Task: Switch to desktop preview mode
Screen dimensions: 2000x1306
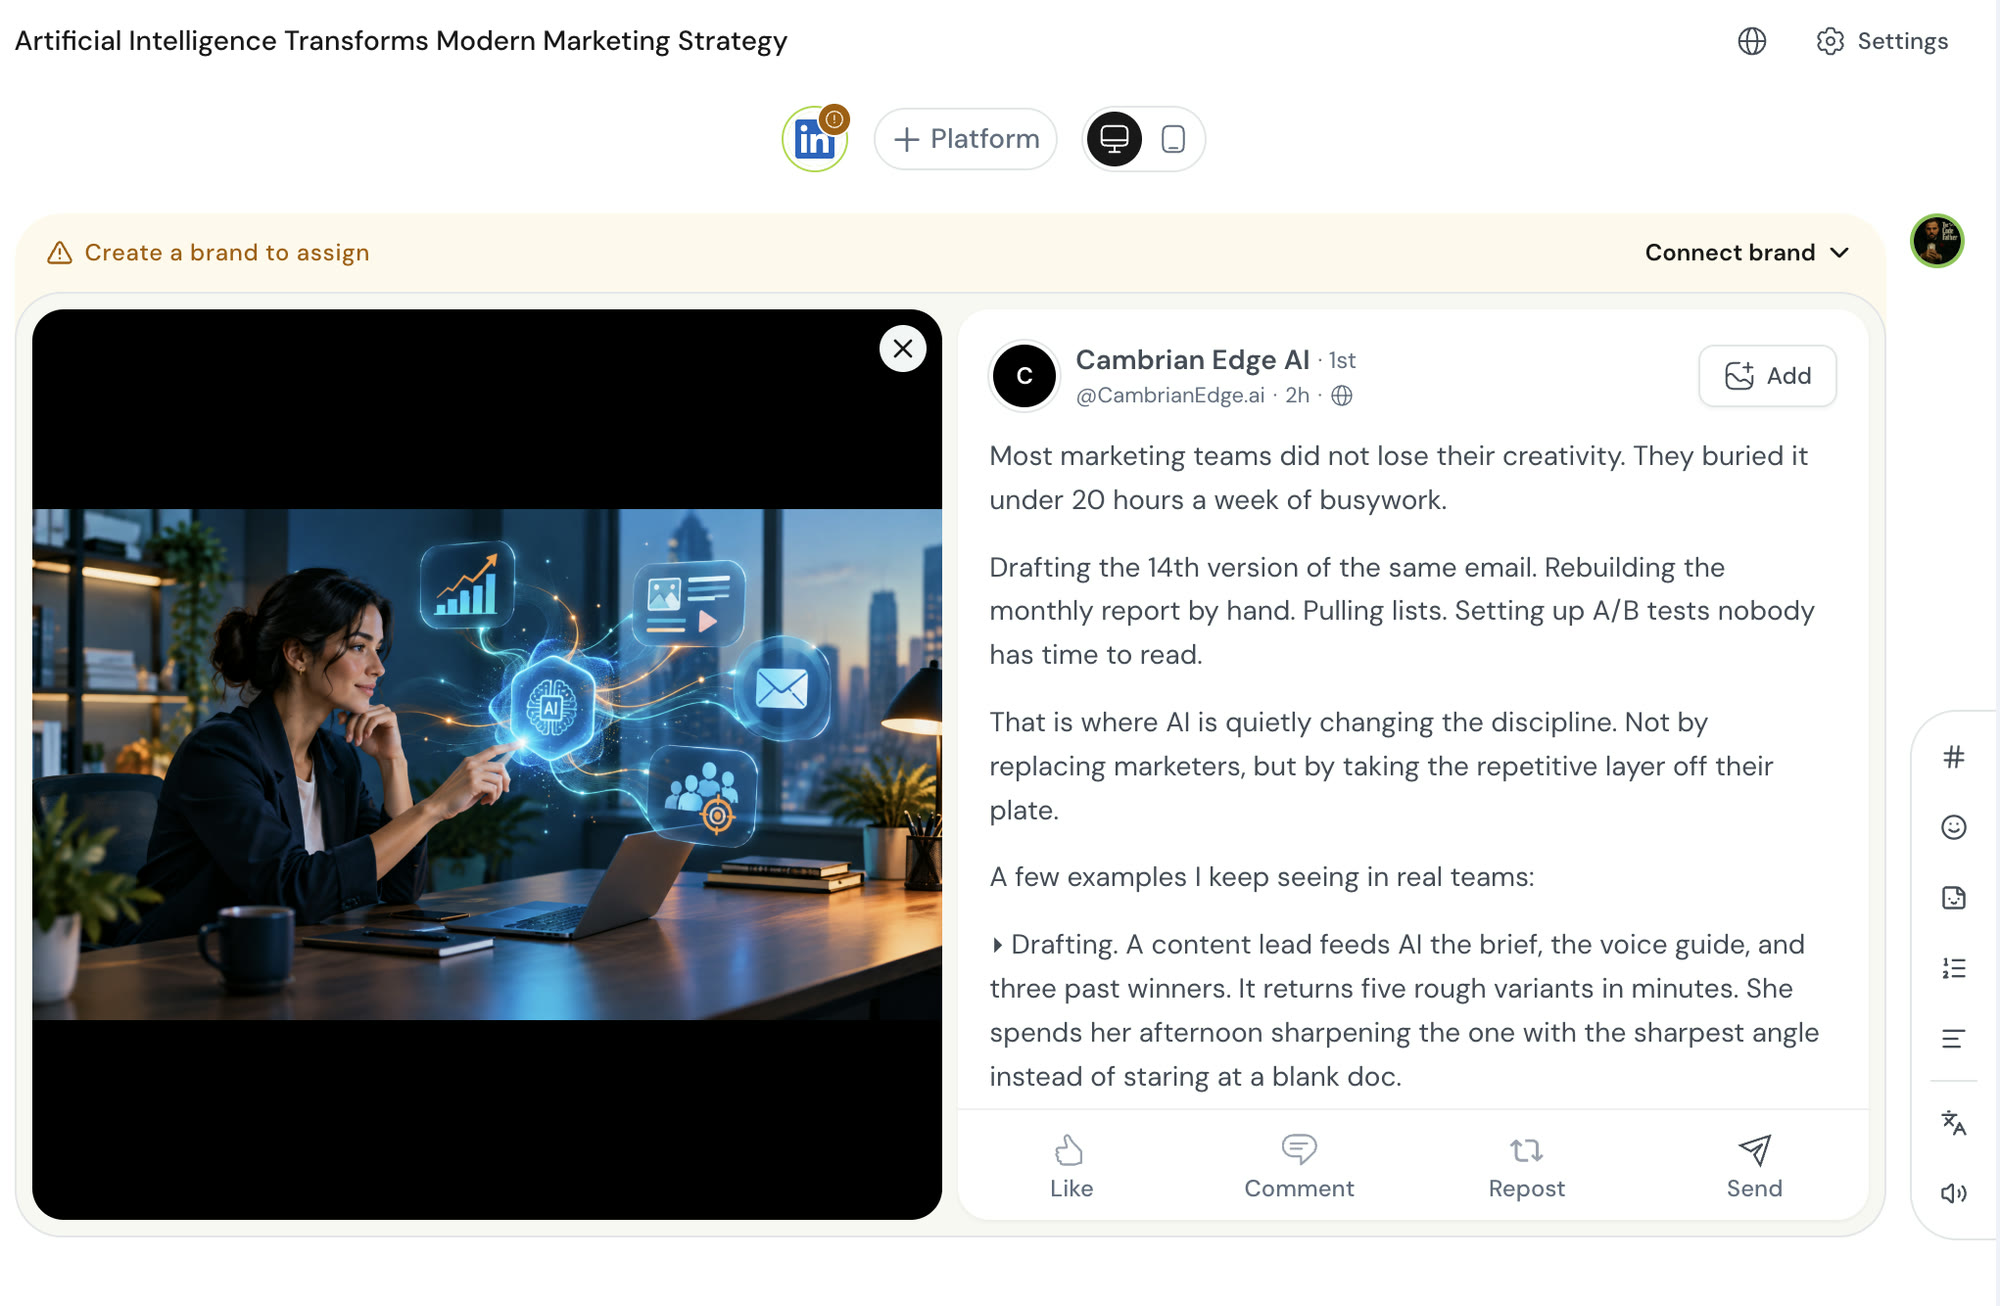Action: pos(1114,139)
